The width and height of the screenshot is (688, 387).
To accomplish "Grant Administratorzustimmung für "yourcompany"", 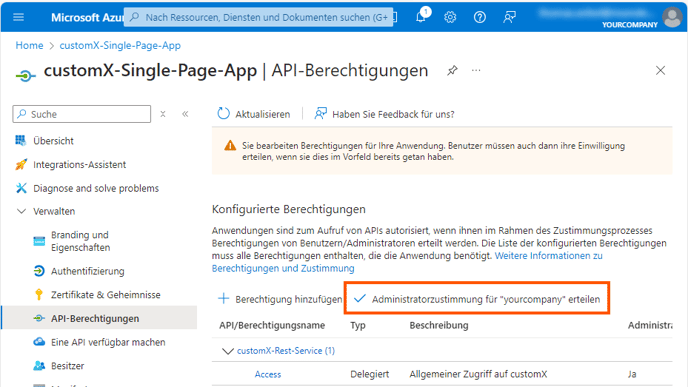I will pyautogui.click(x=477, y=299).
